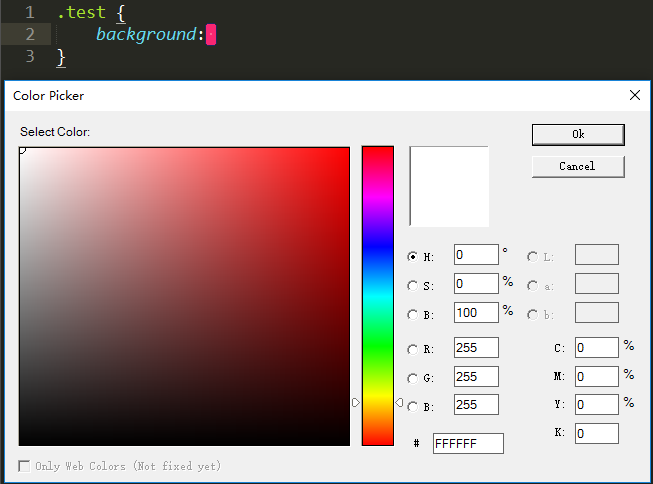Close the Color Picker dialog
The image size is (653, 484).
pos(634,95)
